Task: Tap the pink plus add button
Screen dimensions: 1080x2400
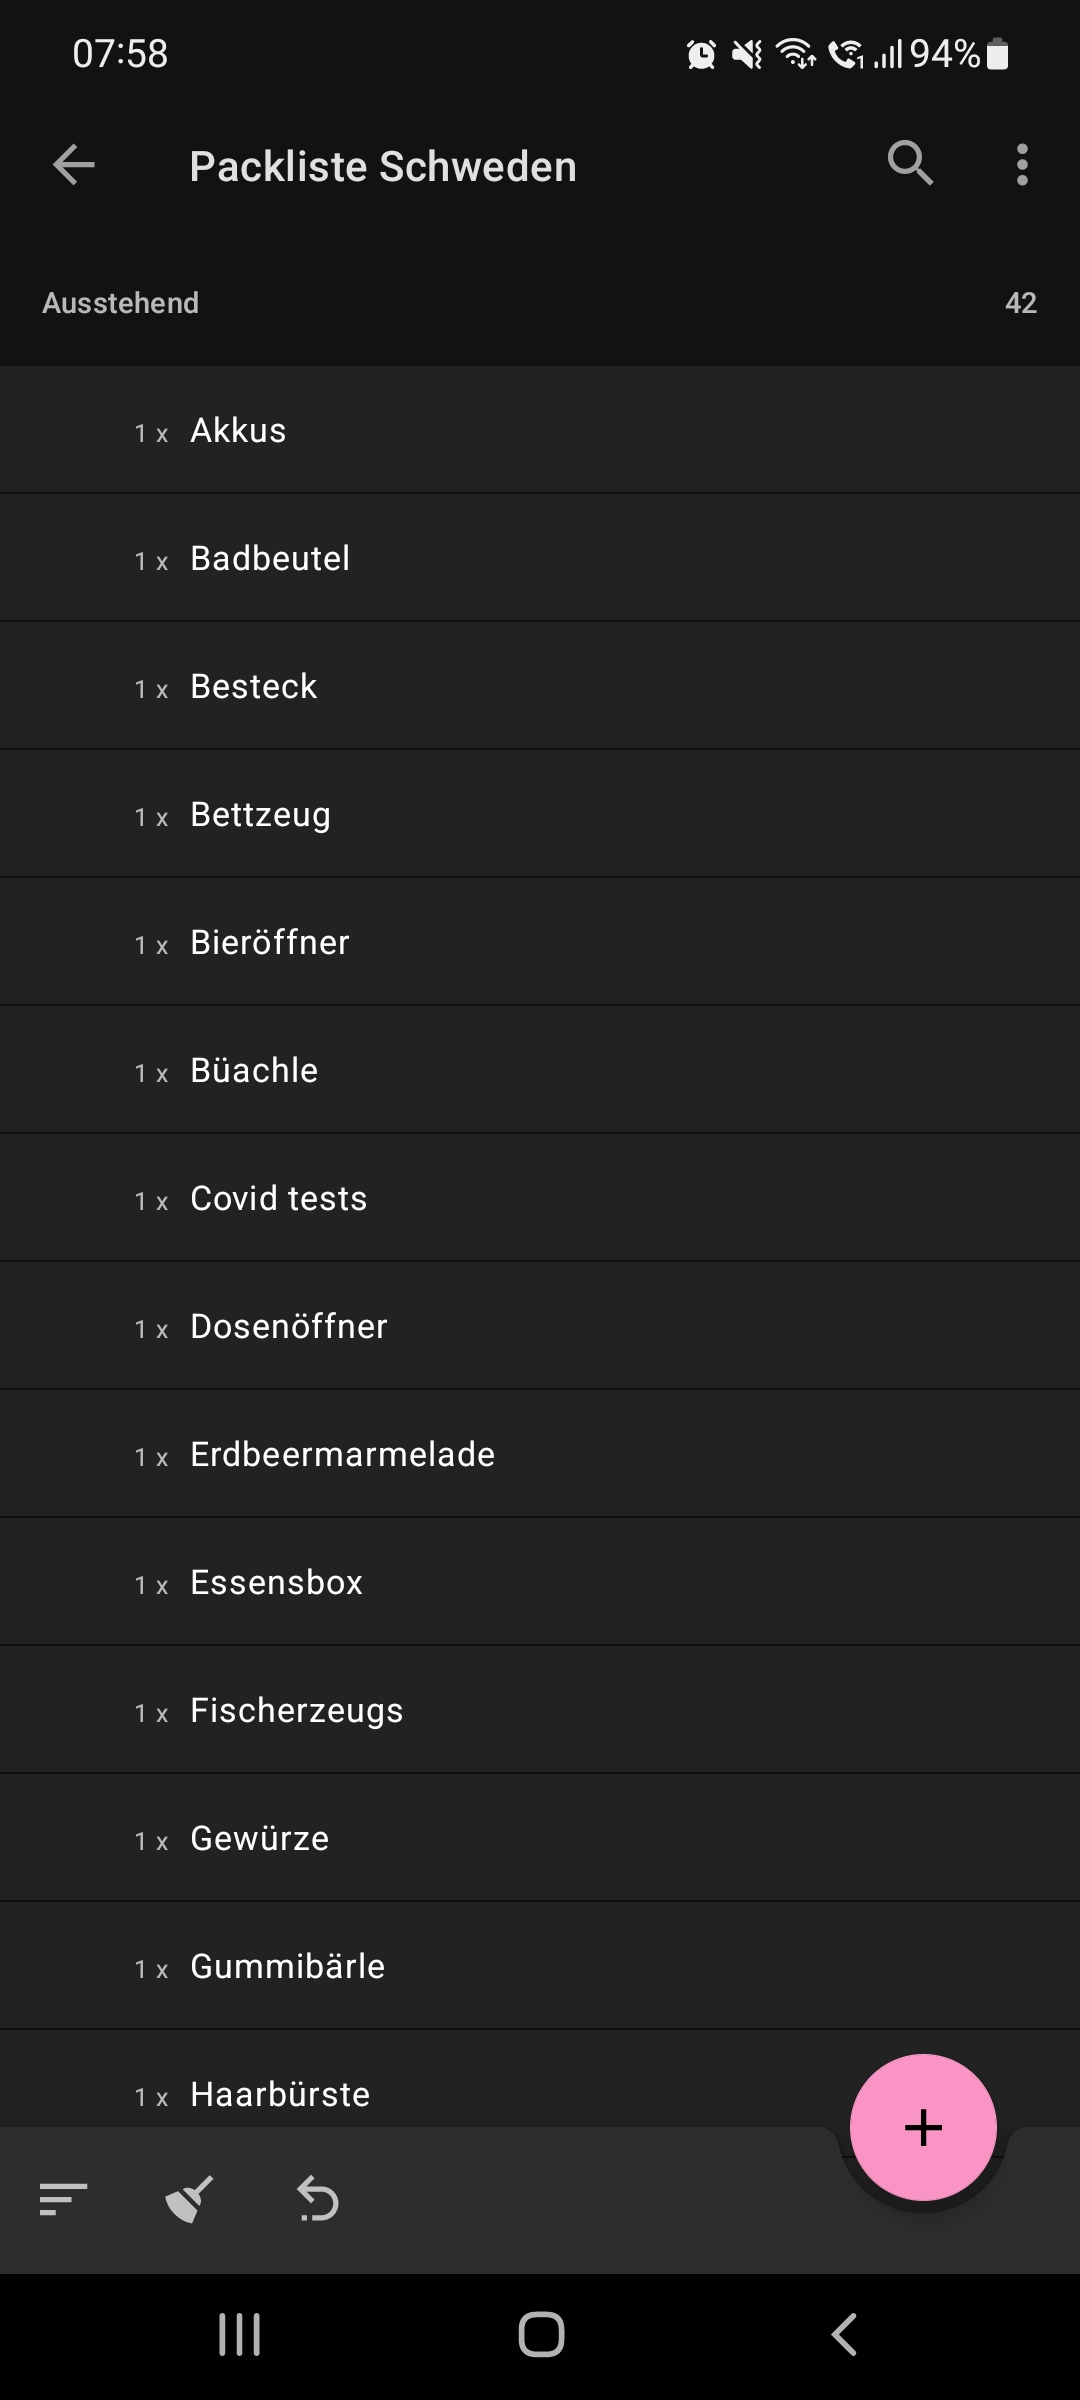Action: pos(923,2127)
